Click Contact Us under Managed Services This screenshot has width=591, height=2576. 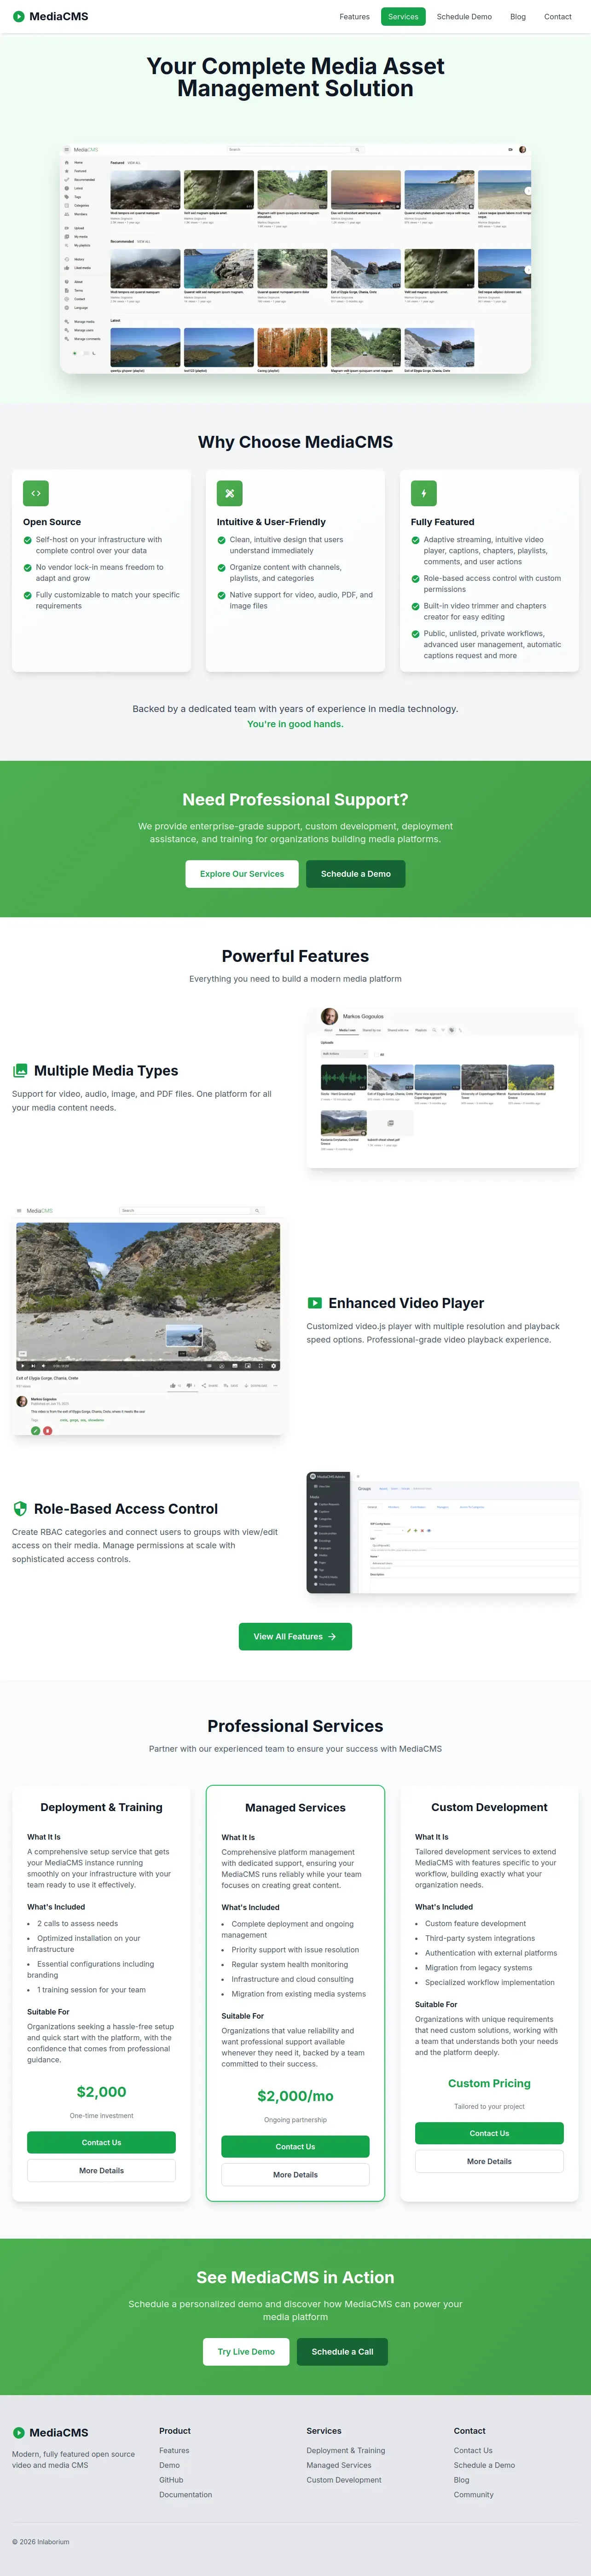(x=295, y=2147)
